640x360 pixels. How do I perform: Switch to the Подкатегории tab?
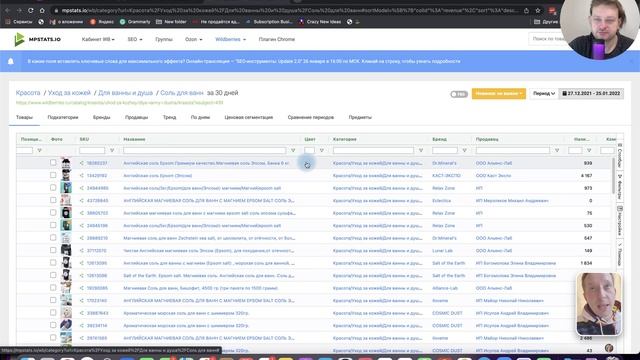point(63,117)
